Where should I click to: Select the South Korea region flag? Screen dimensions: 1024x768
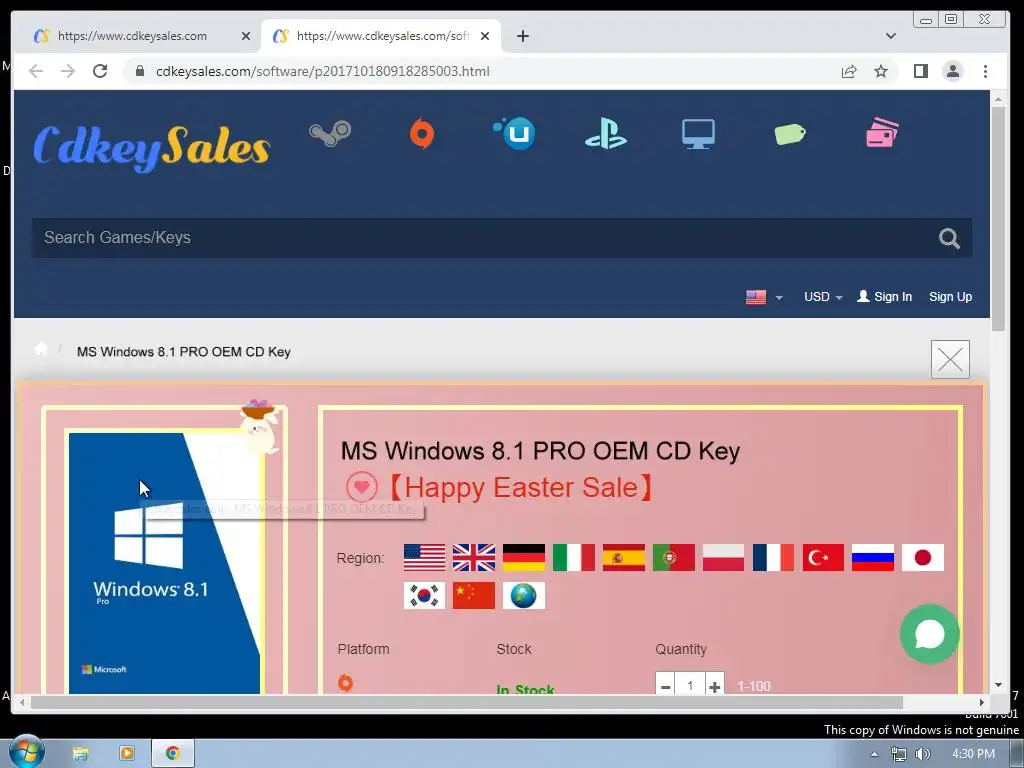[x=424, y=596]
